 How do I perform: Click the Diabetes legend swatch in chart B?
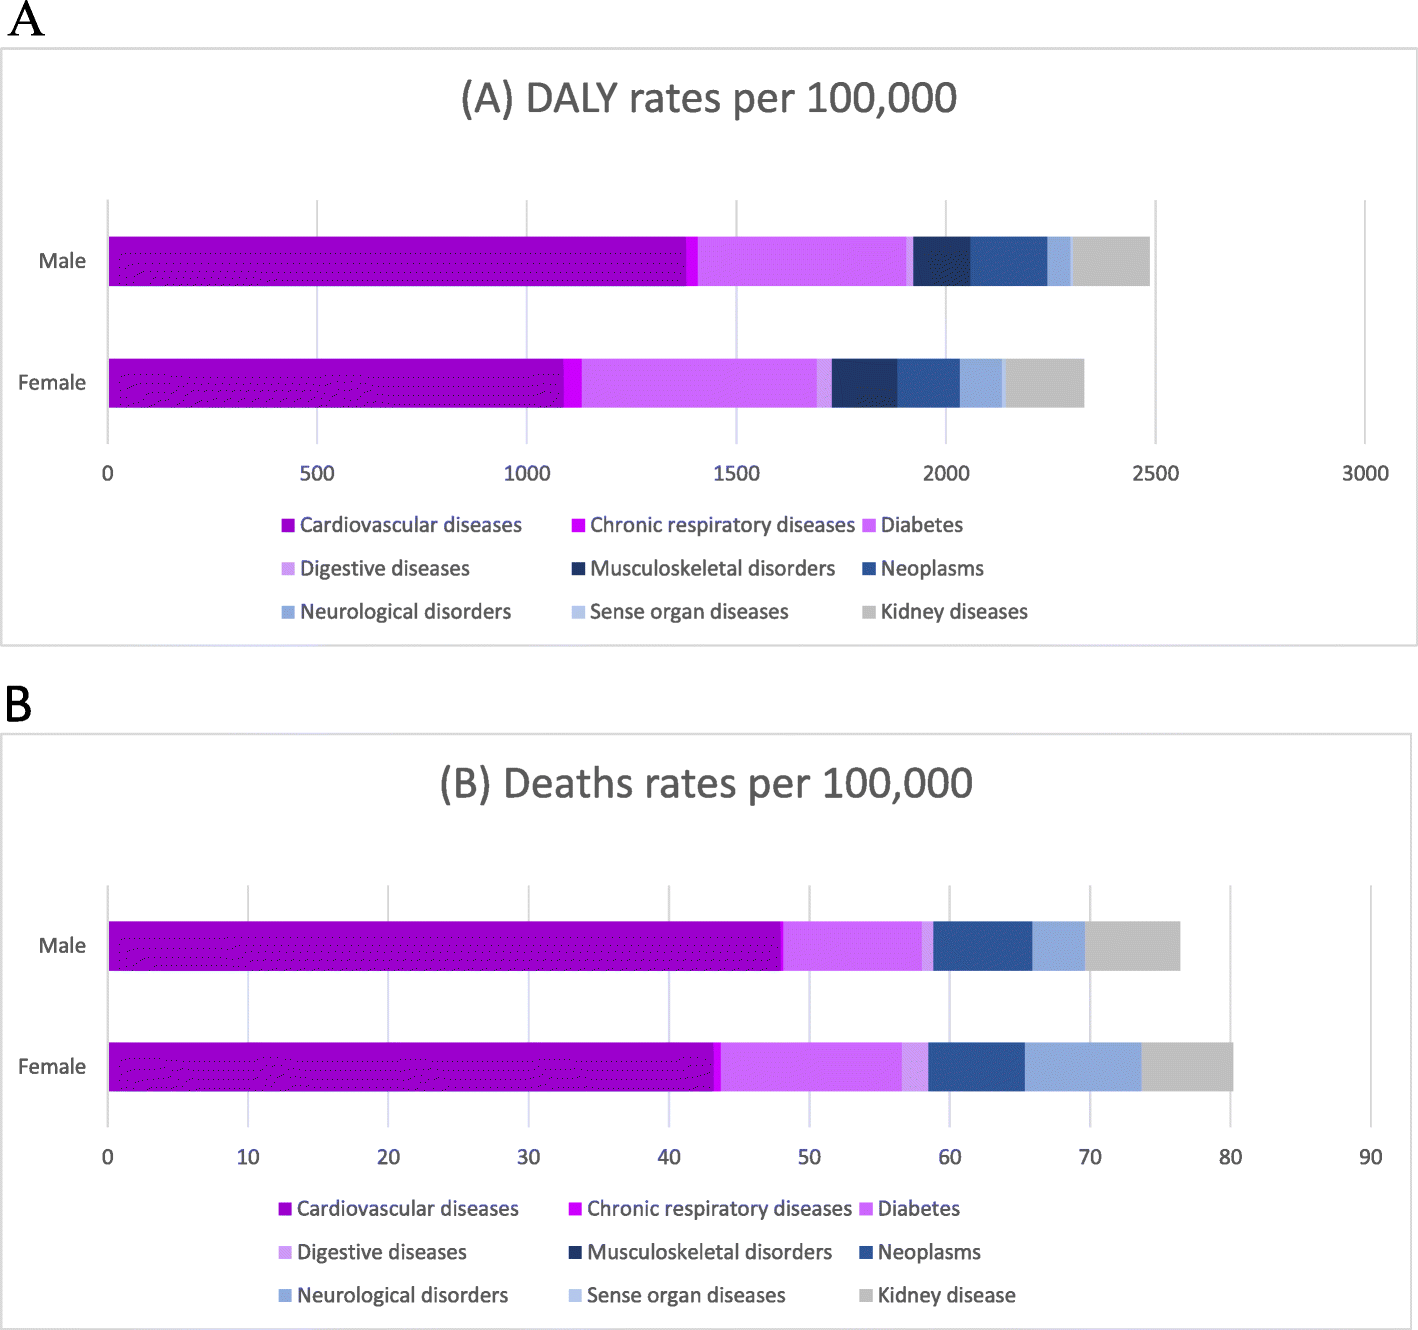pyautogui.click(x=866, y=1209)
